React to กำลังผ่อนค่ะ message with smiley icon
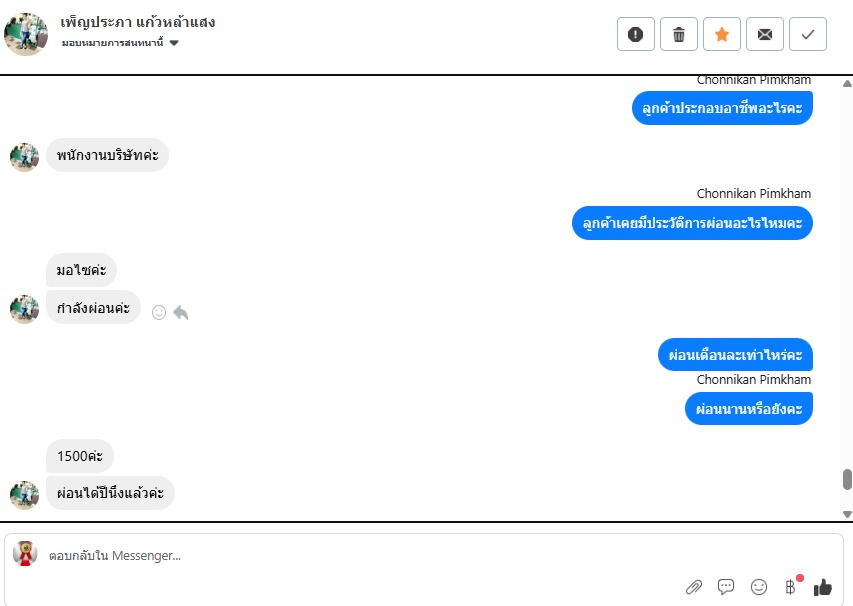 pos(159,312)
